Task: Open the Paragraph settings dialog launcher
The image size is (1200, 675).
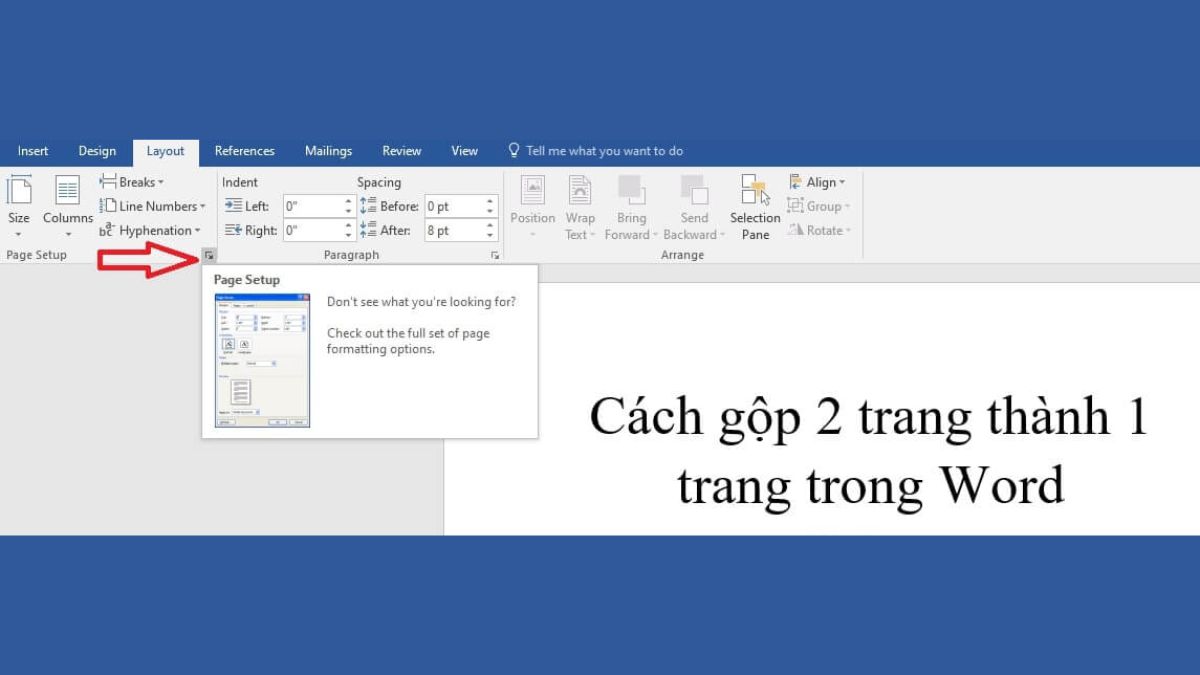Action: click(x=495, y=255)
